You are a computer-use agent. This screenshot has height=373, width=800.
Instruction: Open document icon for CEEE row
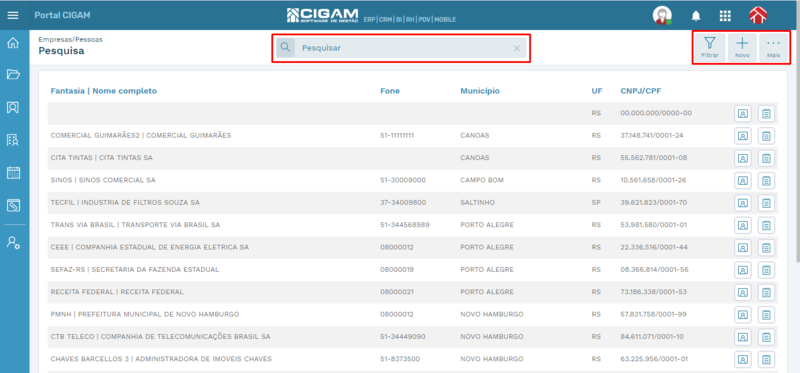[766, 247]
